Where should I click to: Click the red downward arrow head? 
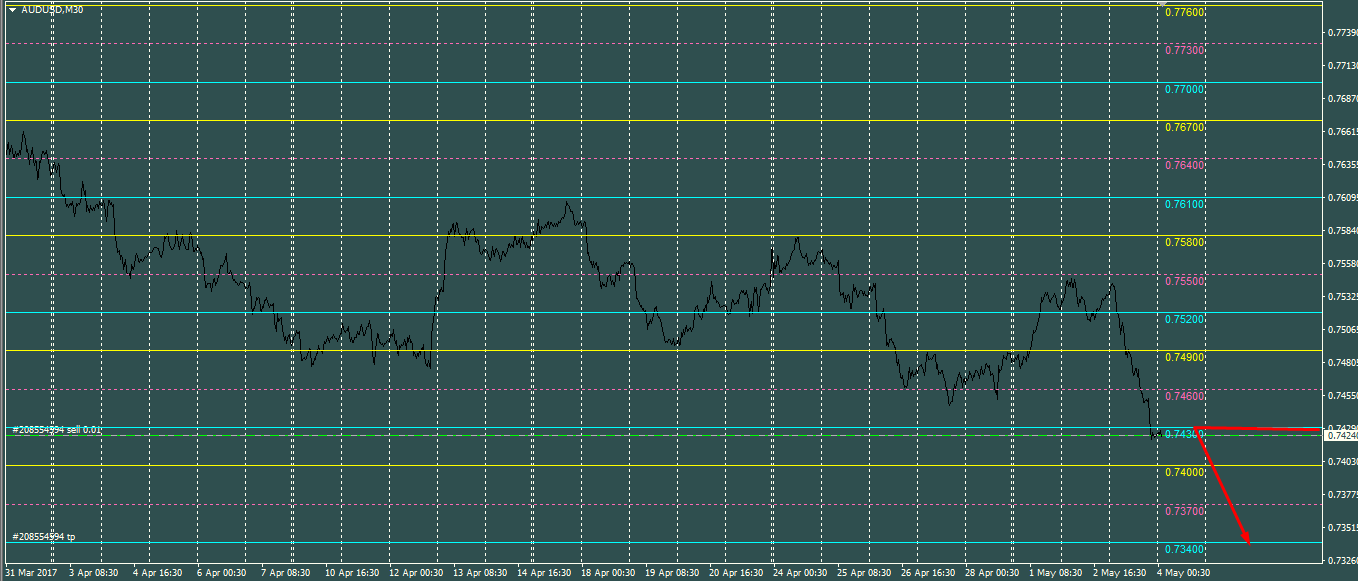(1247, 540)
